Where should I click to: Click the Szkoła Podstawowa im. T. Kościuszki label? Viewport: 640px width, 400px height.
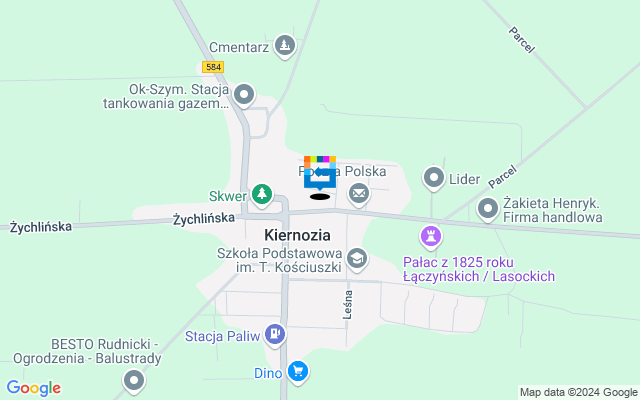[280, 260]
